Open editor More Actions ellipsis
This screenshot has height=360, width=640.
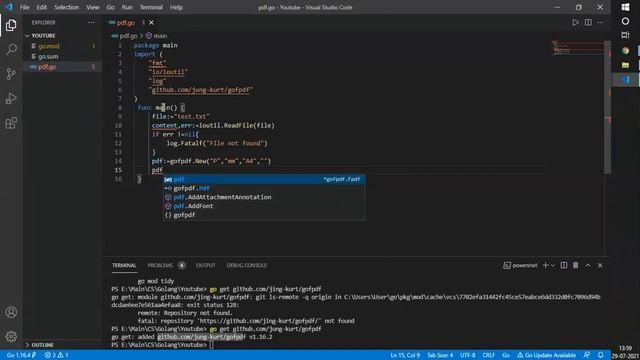600,22
